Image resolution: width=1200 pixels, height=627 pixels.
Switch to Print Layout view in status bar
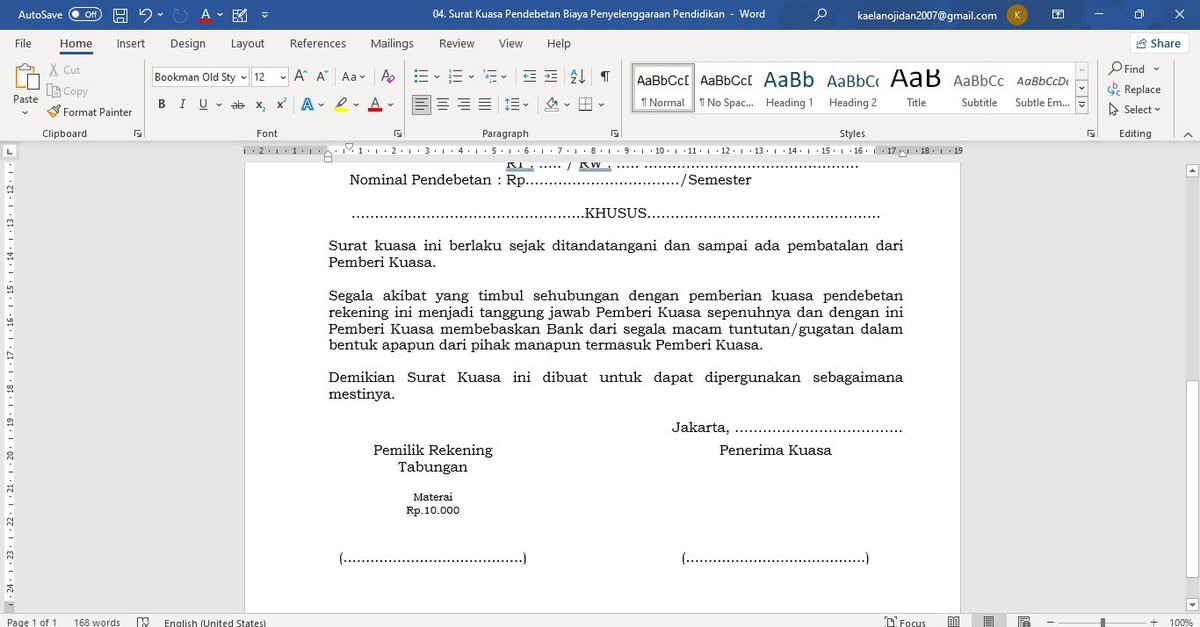(x=988, y=622)
